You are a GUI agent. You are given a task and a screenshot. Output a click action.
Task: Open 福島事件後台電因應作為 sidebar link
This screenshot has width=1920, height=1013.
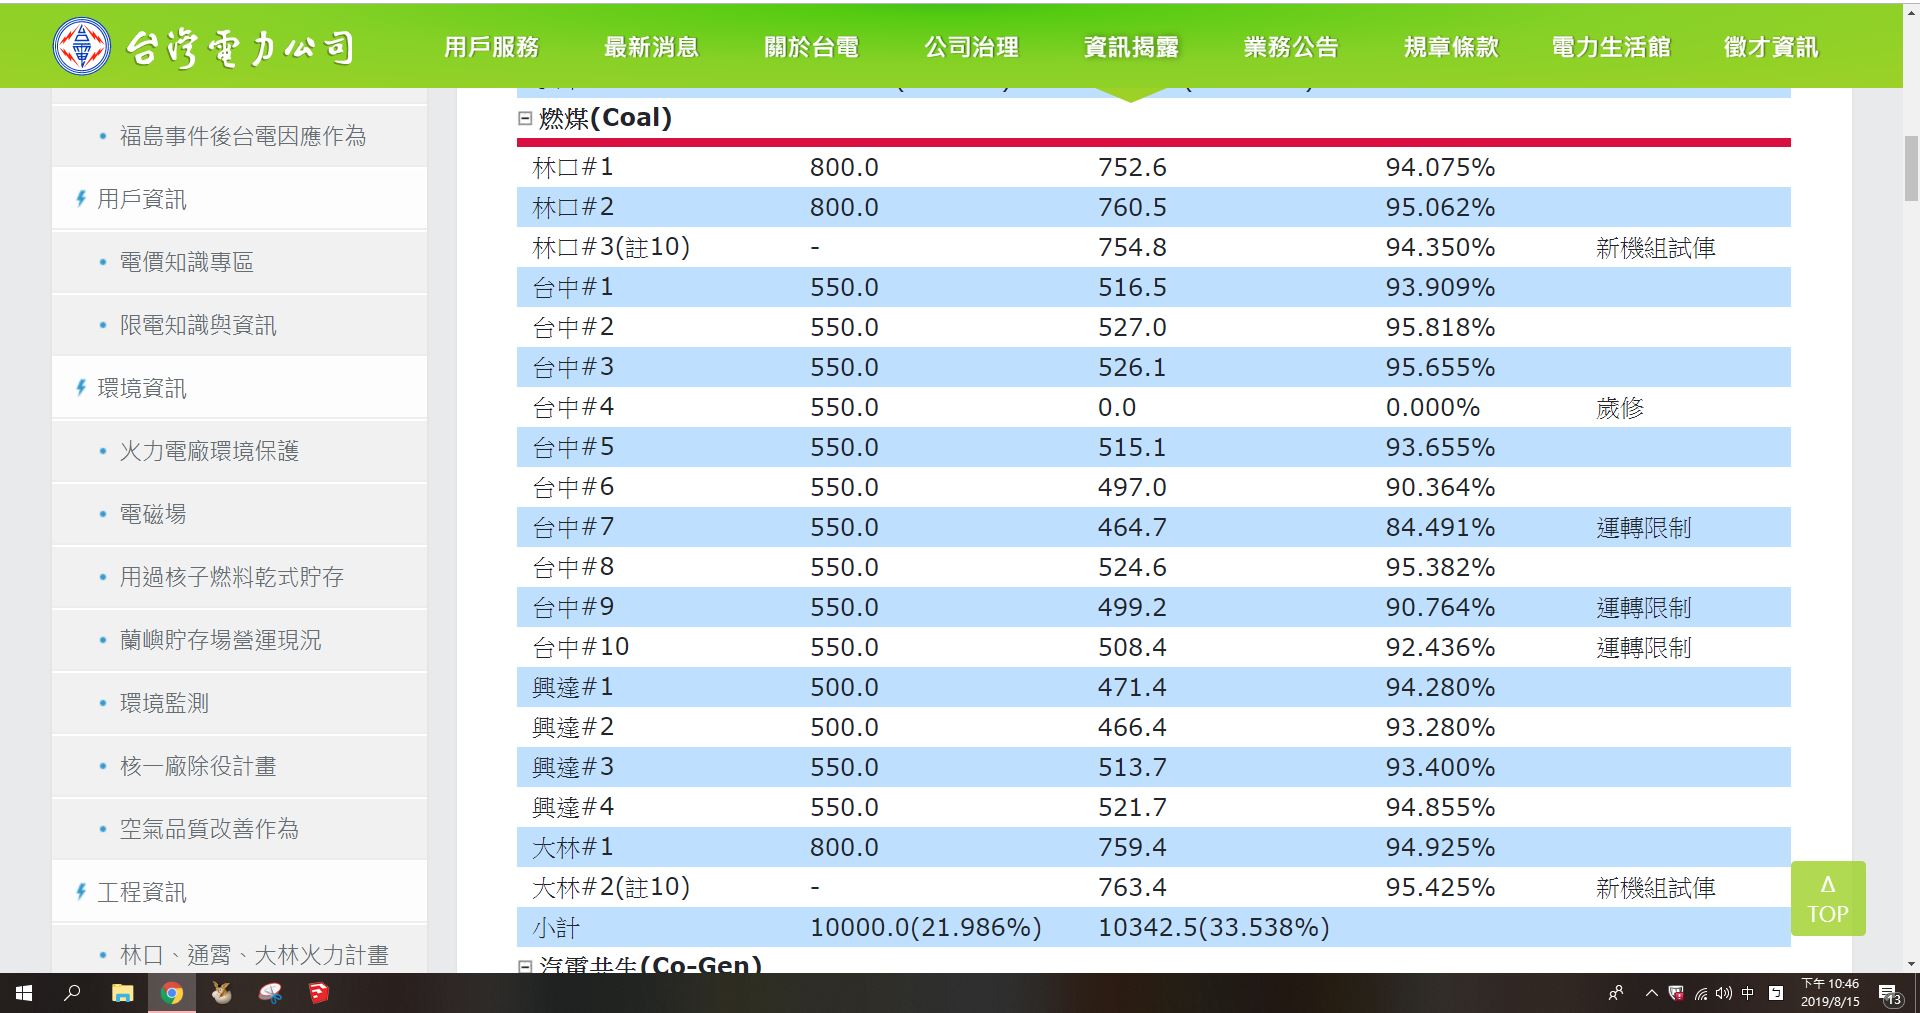(243, 136)
